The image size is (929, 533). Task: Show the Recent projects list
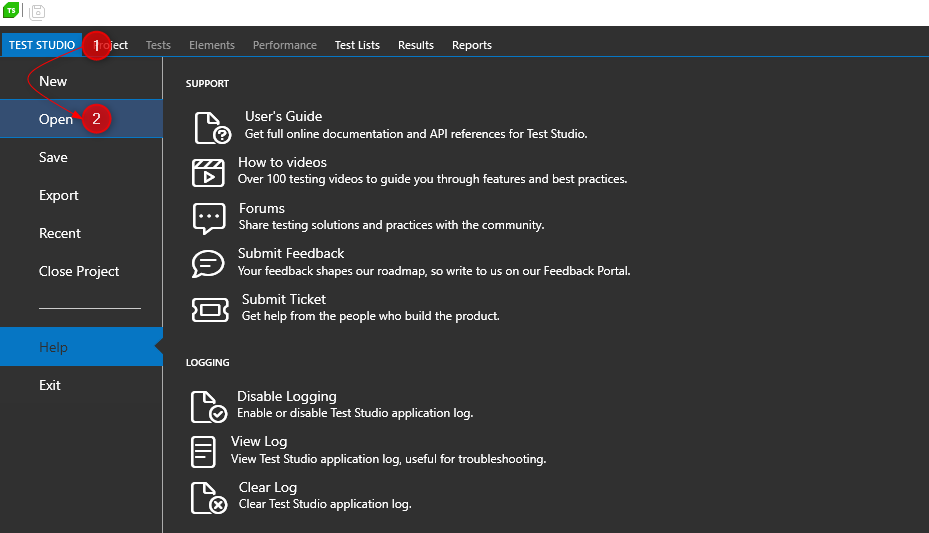coord(60,233)
